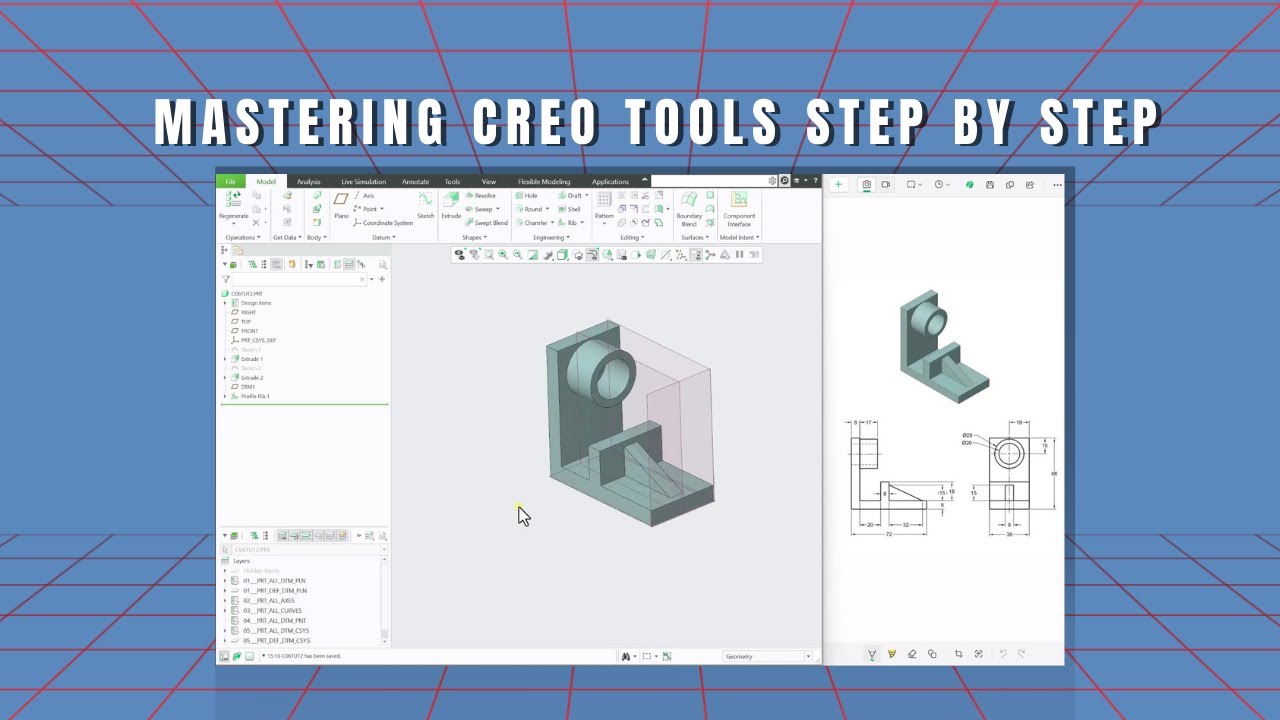Open the Round dropdown arrow
The image size is (1280, 720).
coord(548,210)
